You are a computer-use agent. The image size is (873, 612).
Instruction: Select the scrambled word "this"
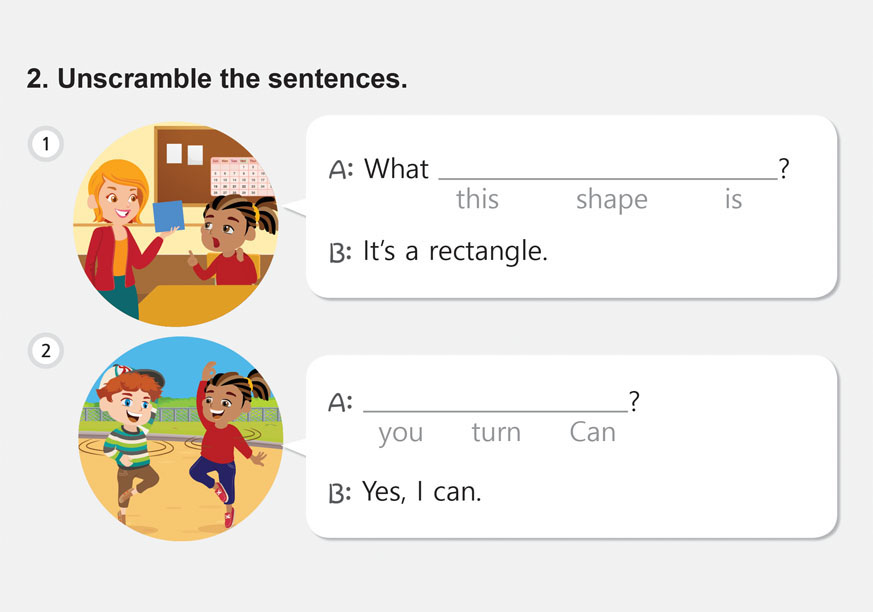(x=477, y=199)
